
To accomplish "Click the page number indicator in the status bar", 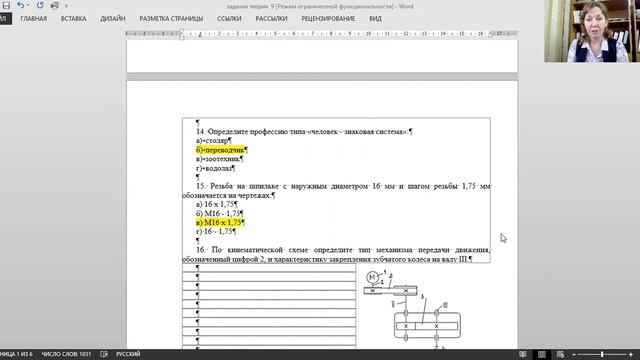I will [16, 354].
